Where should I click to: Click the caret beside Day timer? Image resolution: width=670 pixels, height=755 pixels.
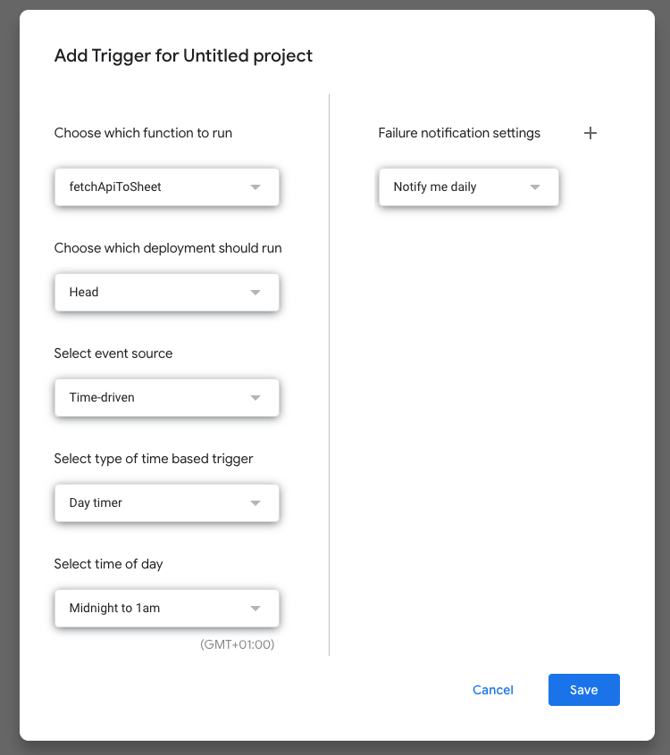(255, 503)
